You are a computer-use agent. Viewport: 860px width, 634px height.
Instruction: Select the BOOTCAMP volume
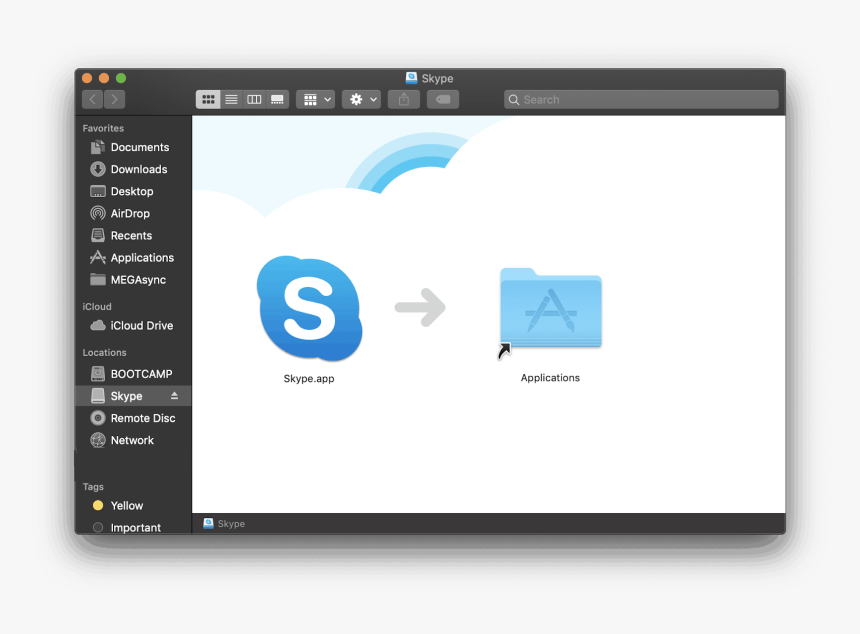coord(133,373)
